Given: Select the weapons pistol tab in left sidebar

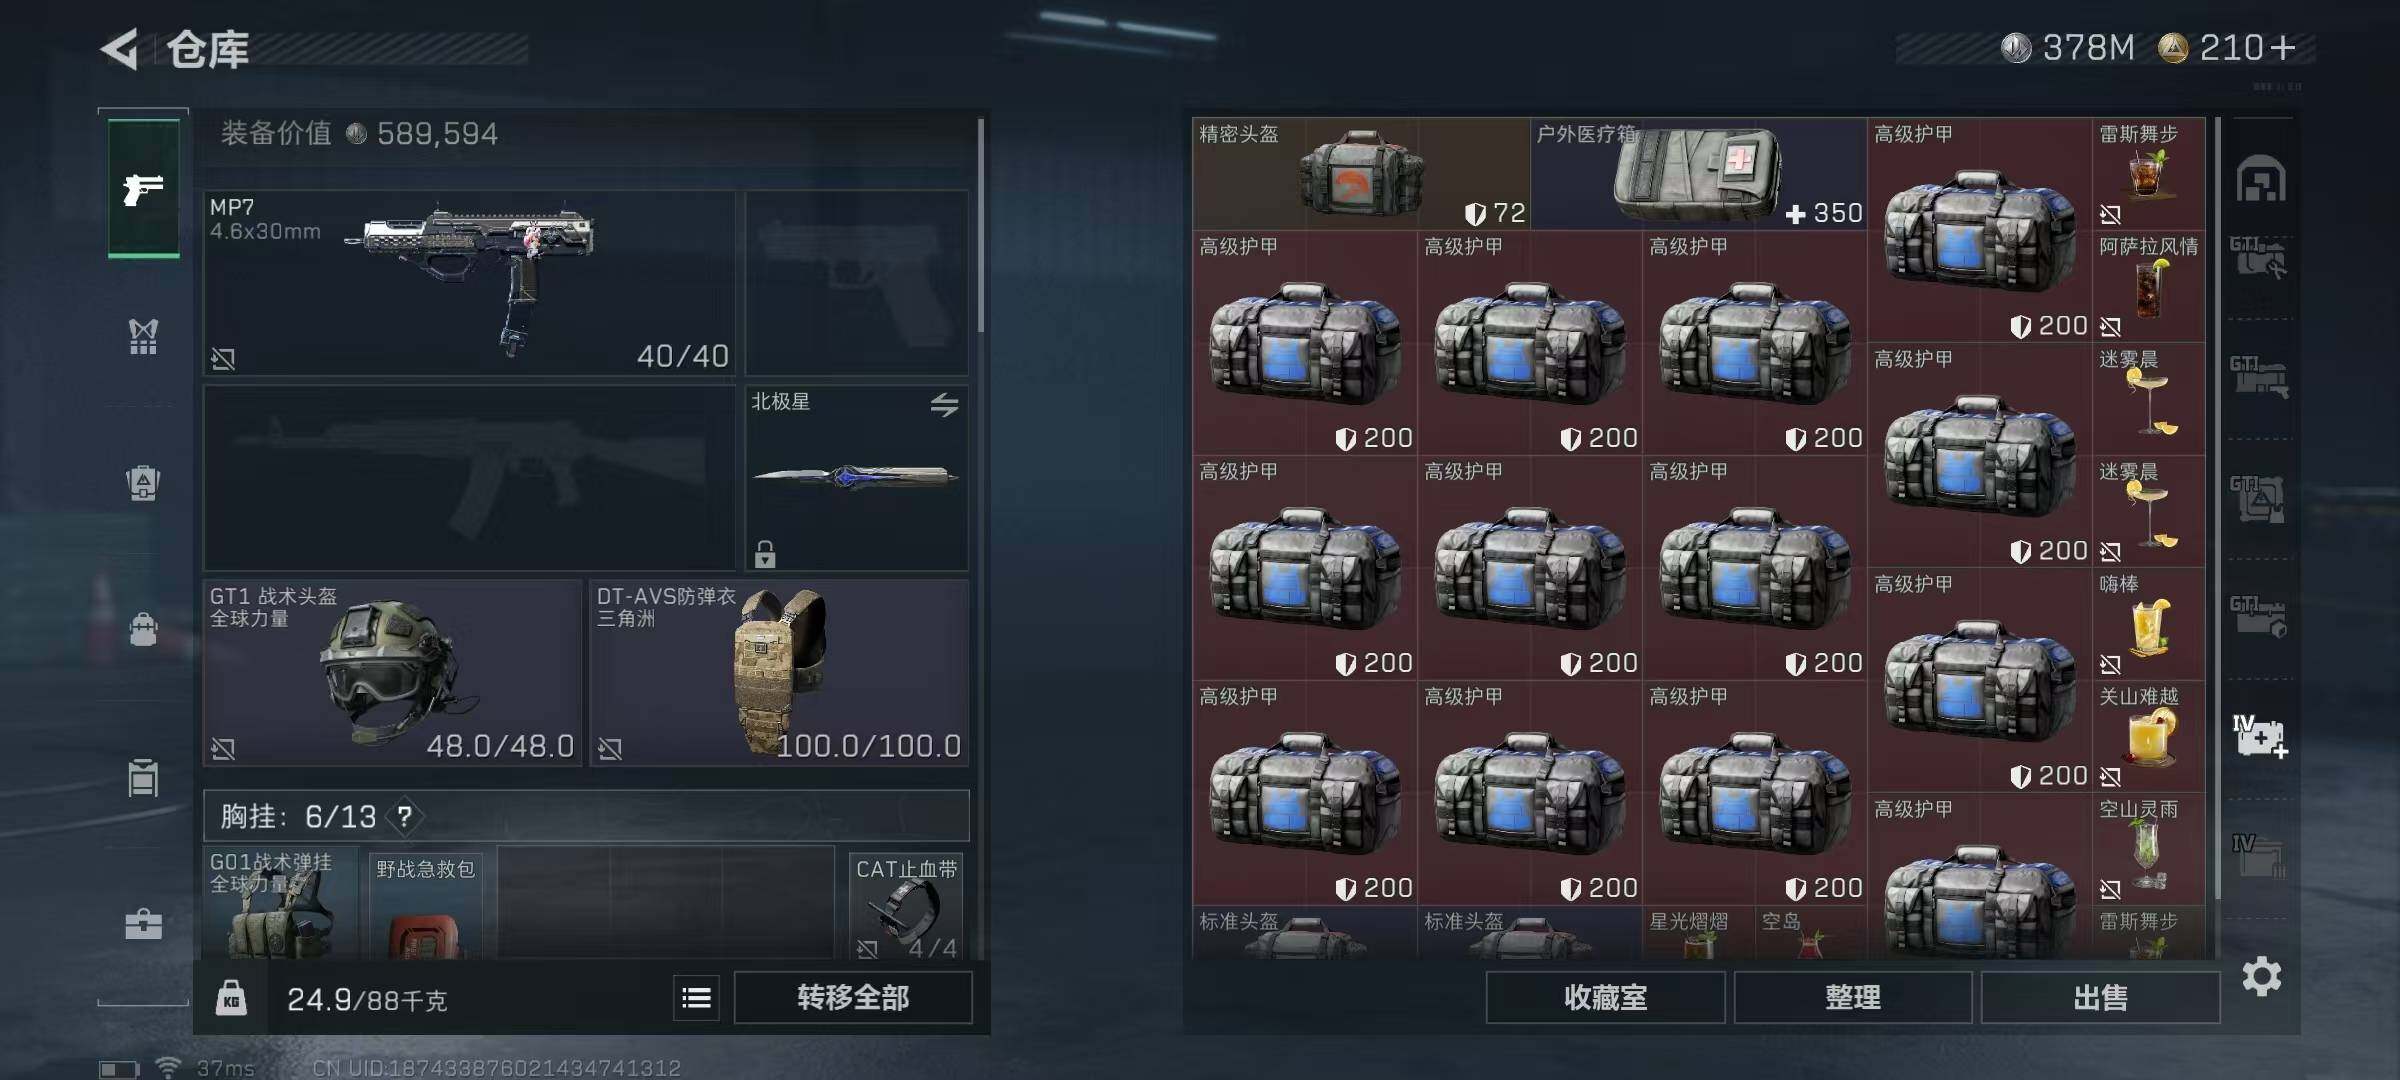Looking at the screenshot, I should [144, 188].
